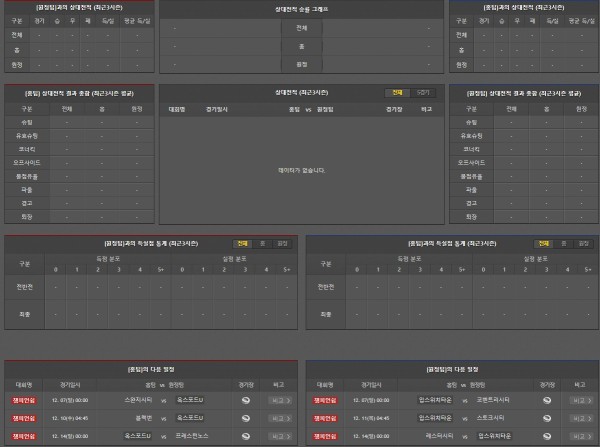Select 전체 tab in away team scoring stats
Screen dimensions: 600x447
[543, 243]
